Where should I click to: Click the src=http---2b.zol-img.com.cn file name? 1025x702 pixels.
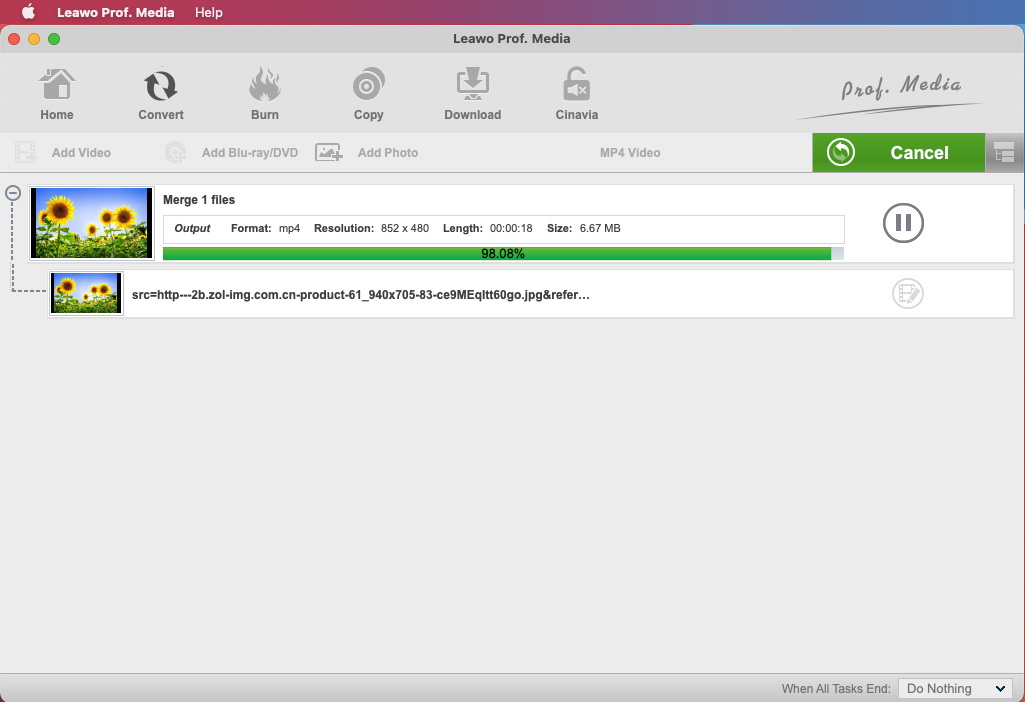[x=361, y=295]
